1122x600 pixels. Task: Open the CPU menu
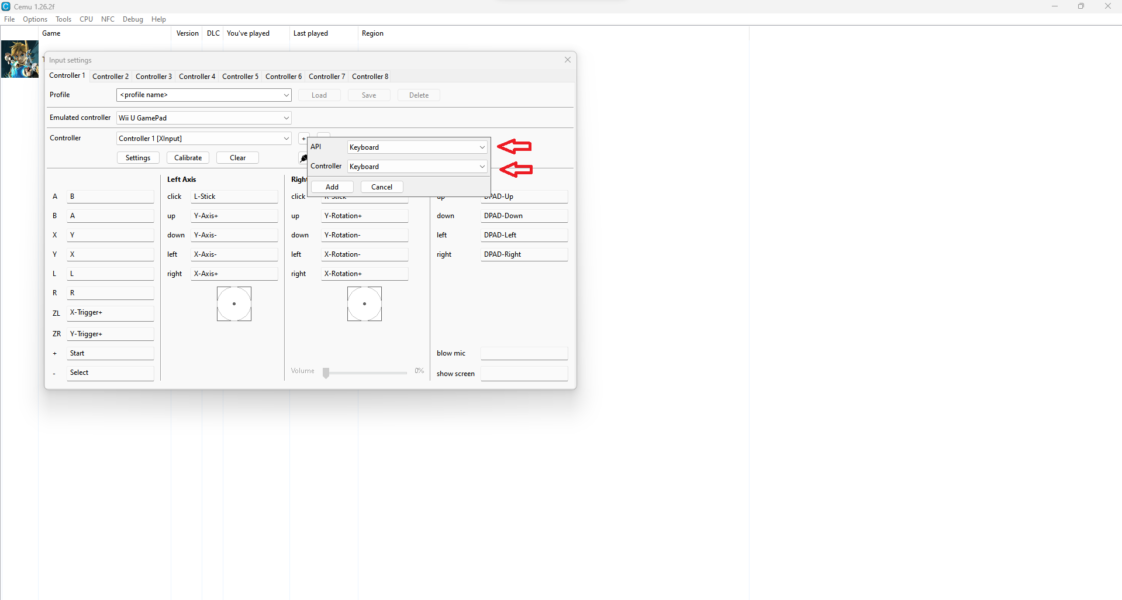tap(86, 19)
